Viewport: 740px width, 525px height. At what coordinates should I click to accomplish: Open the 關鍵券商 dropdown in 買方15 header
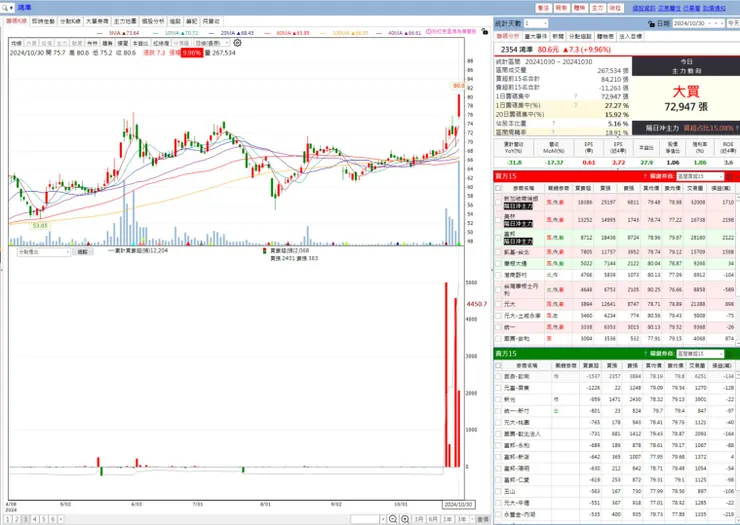pyautogui.click(x=700, y=176)
